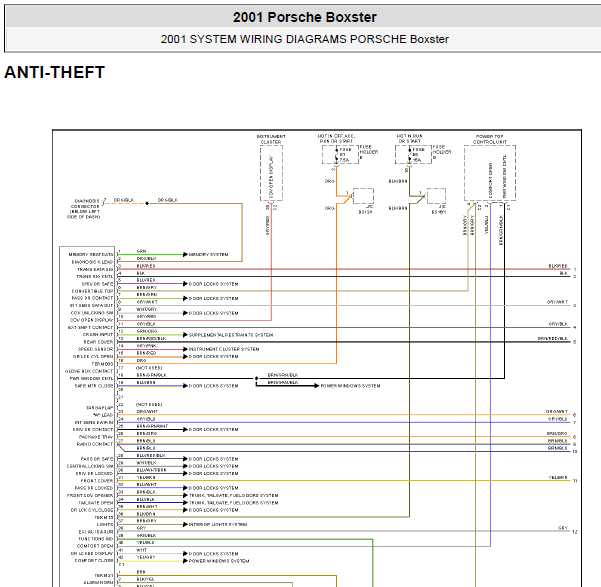Click the 'COMFORT CLOSE' pin label

pos(94,561)
